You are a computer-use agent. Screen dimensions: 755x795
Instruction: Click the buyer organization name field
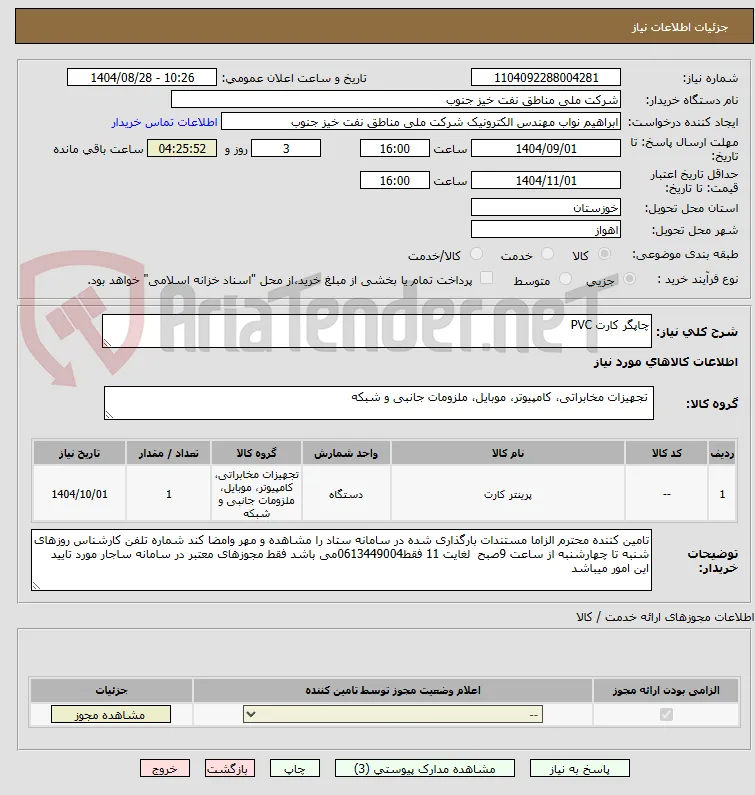pyautogui.click(x=396, y=100)
